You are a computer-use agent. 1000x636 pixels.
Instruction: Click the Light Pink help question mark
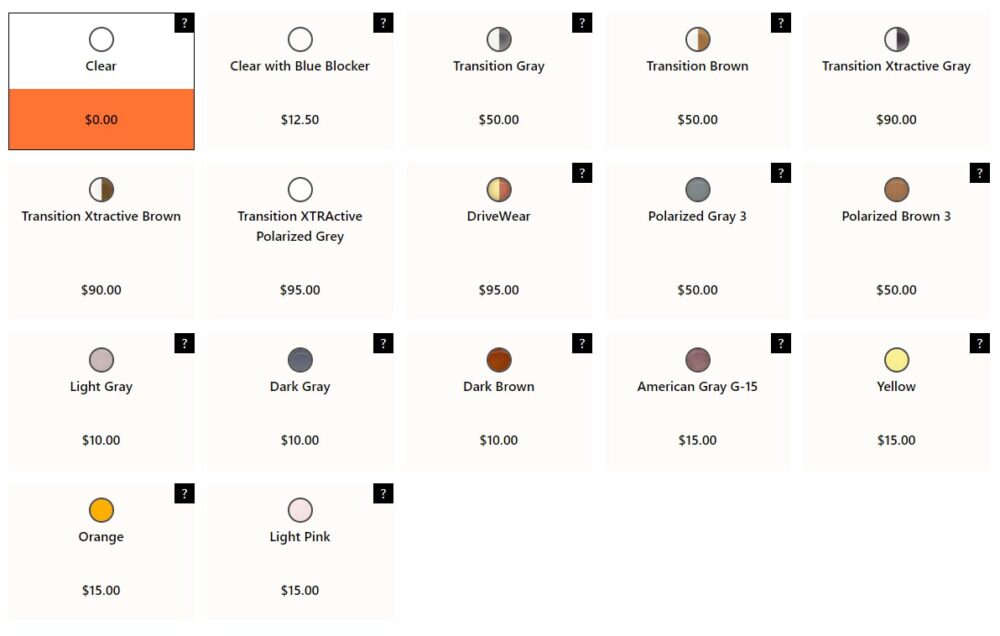[x=383, y=493]
